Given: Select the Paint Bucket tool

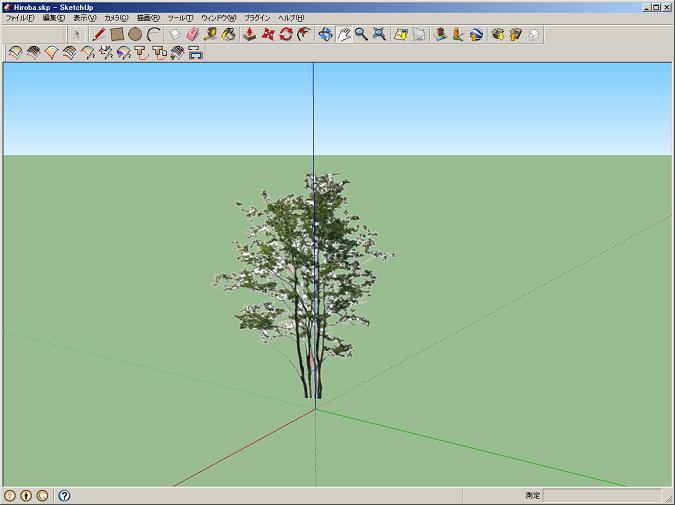Looking at the screenshot, I should [228, 34].
